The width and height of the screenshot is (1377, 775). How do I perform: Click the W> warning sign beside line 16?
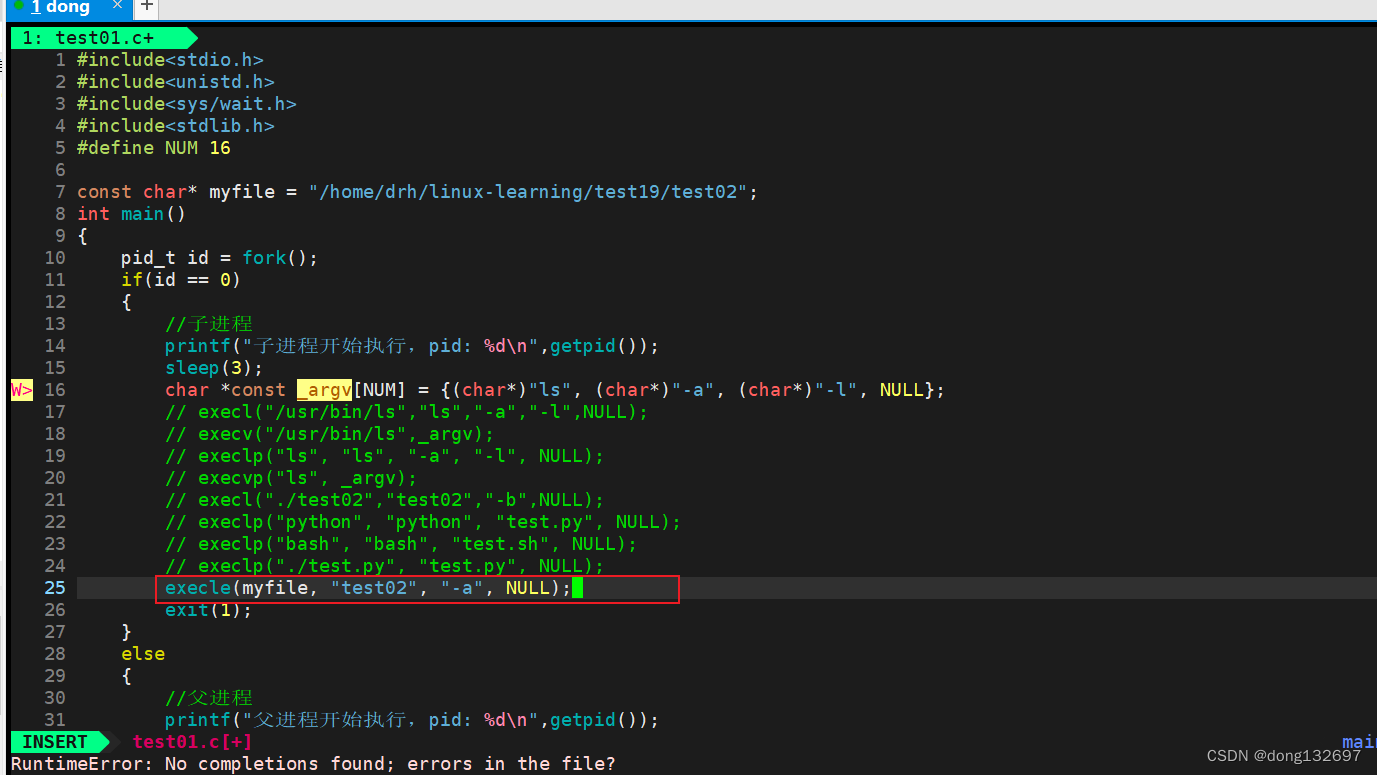click(x=22, y=390)
